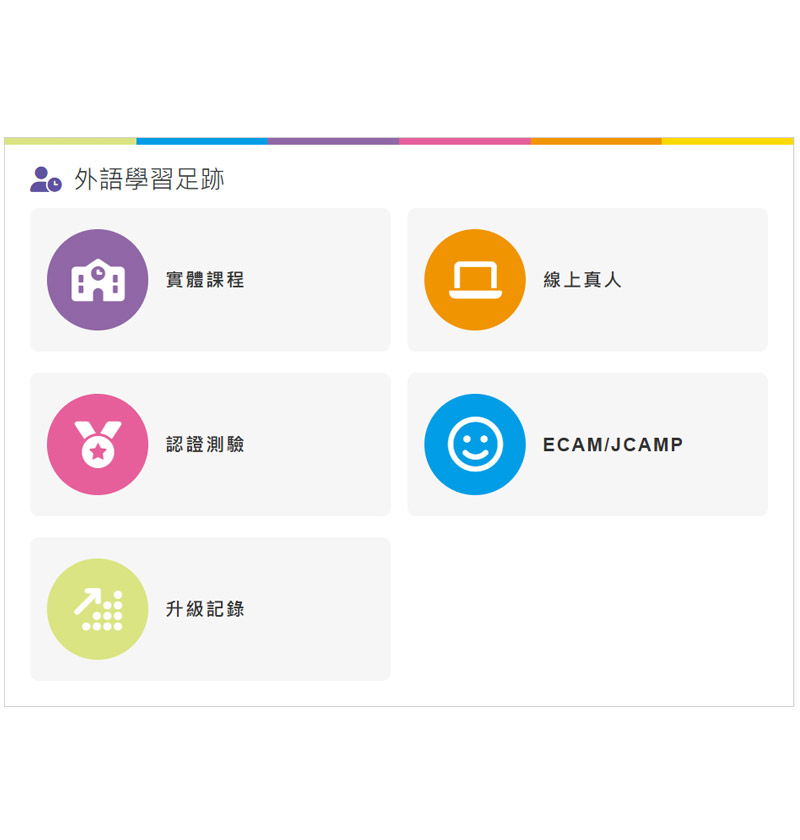
Task: Select the 認證測驗 label
Action: tap(205, 445)
